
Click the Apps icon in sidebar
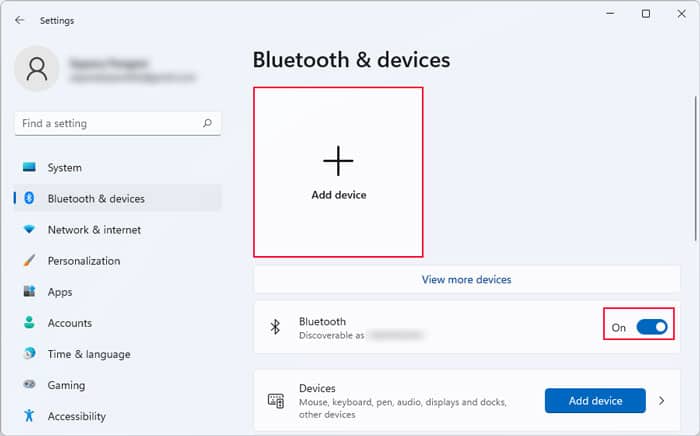tap(29, 291)
